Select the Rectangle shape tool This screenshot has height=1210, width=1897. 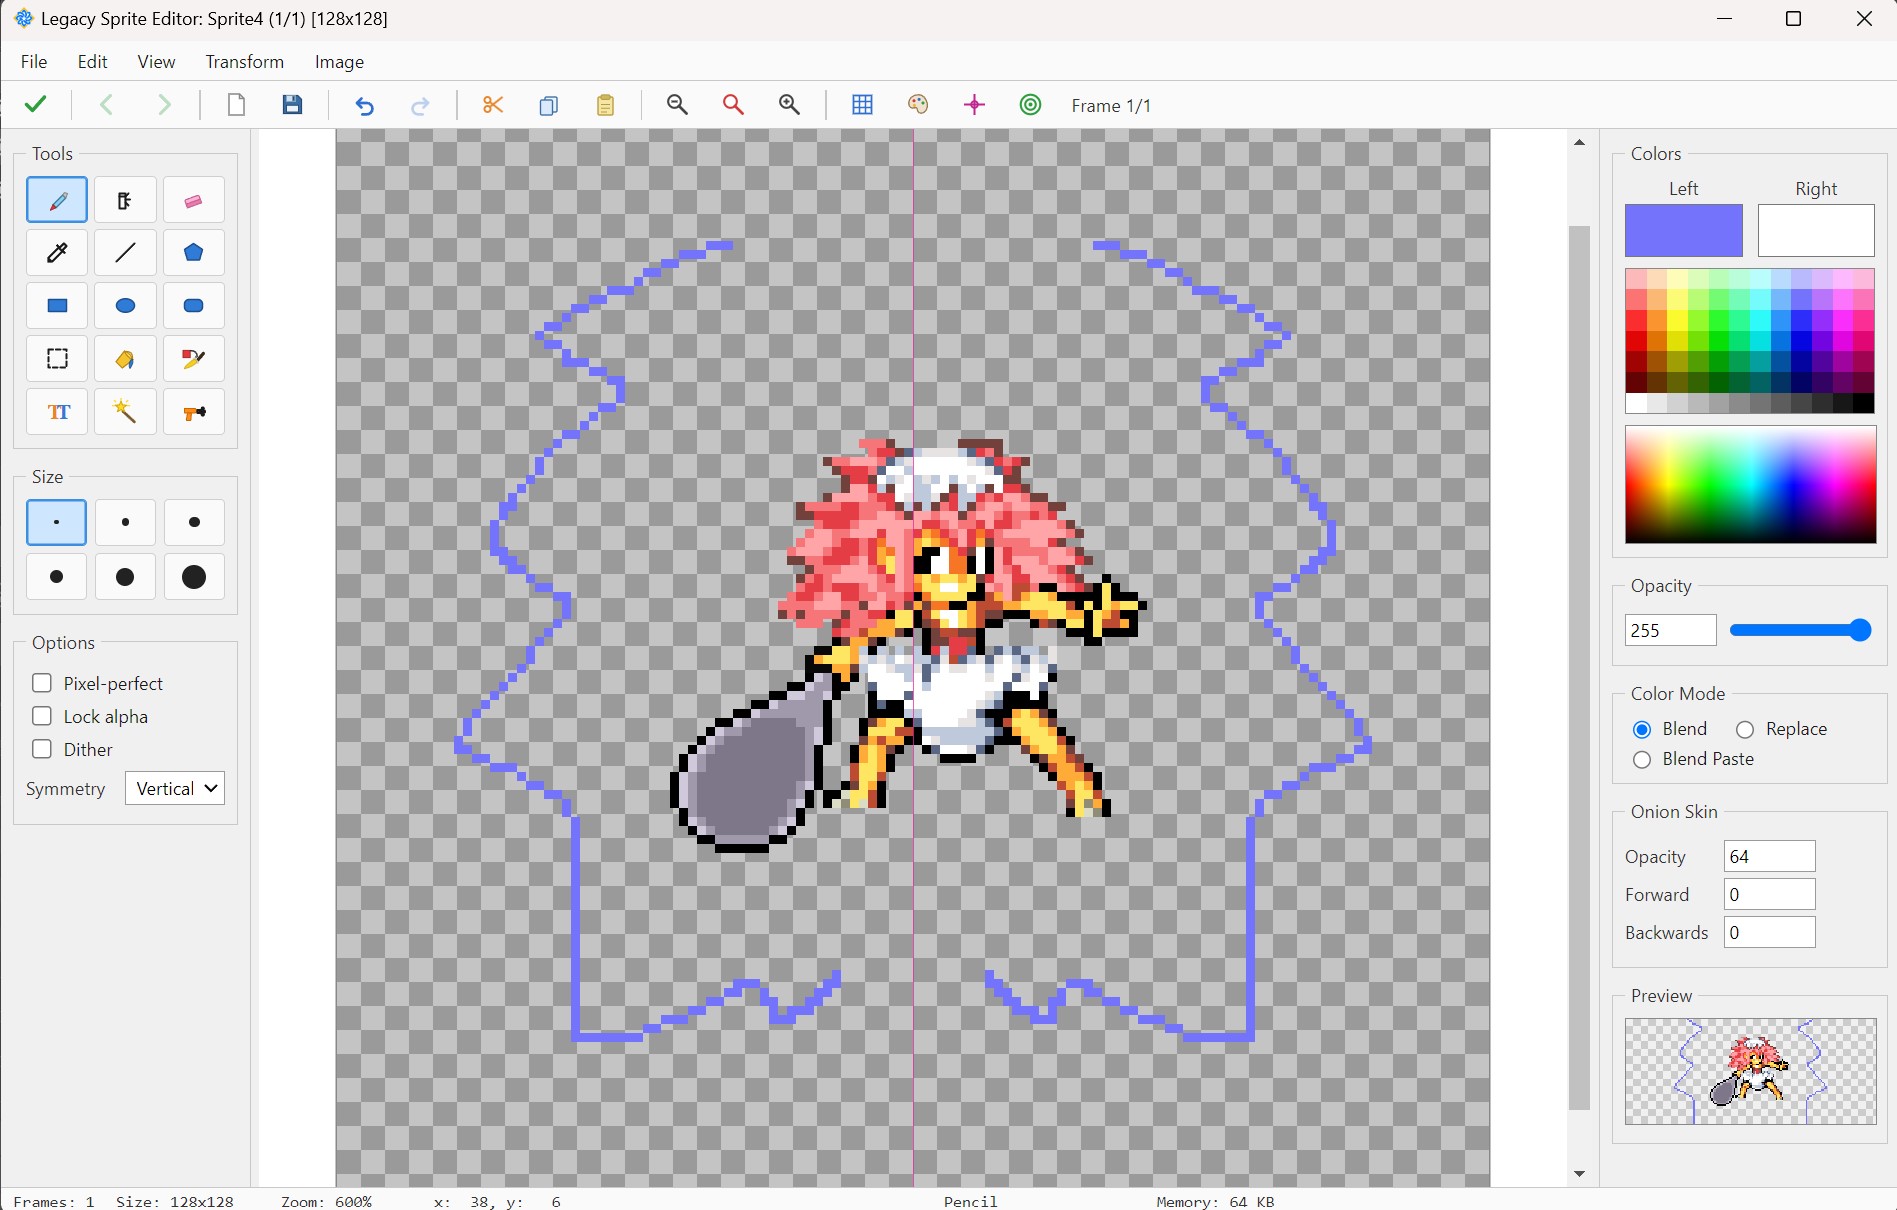tap(57, 306)
